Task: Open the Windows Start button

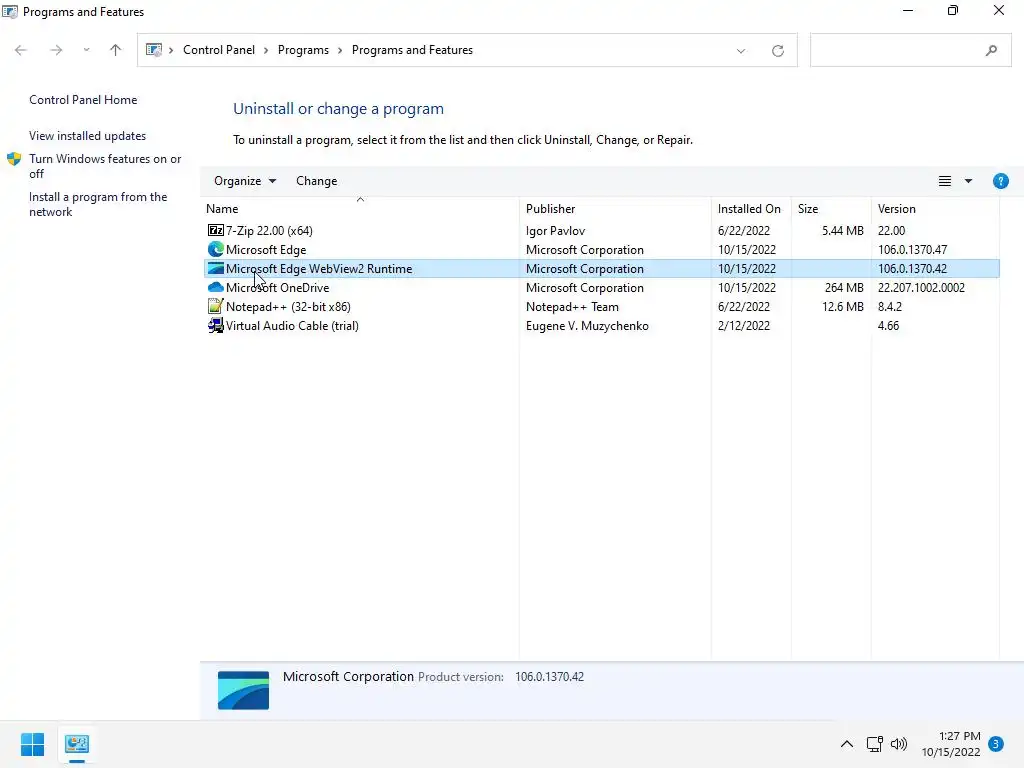Action: (33, 744)
